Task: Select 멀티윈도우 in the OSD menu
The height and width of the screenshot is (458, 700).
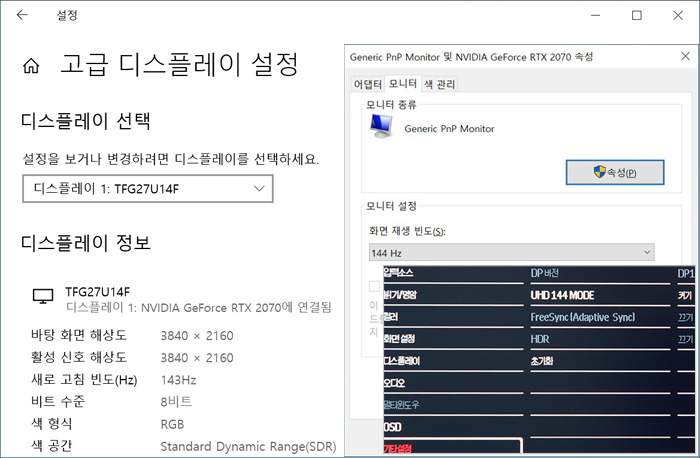Action: tap(401, 405)
